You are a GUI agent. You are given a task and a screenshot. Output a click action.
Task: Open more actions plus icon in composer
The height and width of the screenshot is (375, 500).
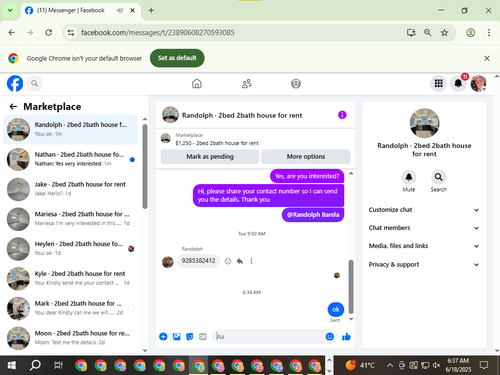click(x=163, y=337)
